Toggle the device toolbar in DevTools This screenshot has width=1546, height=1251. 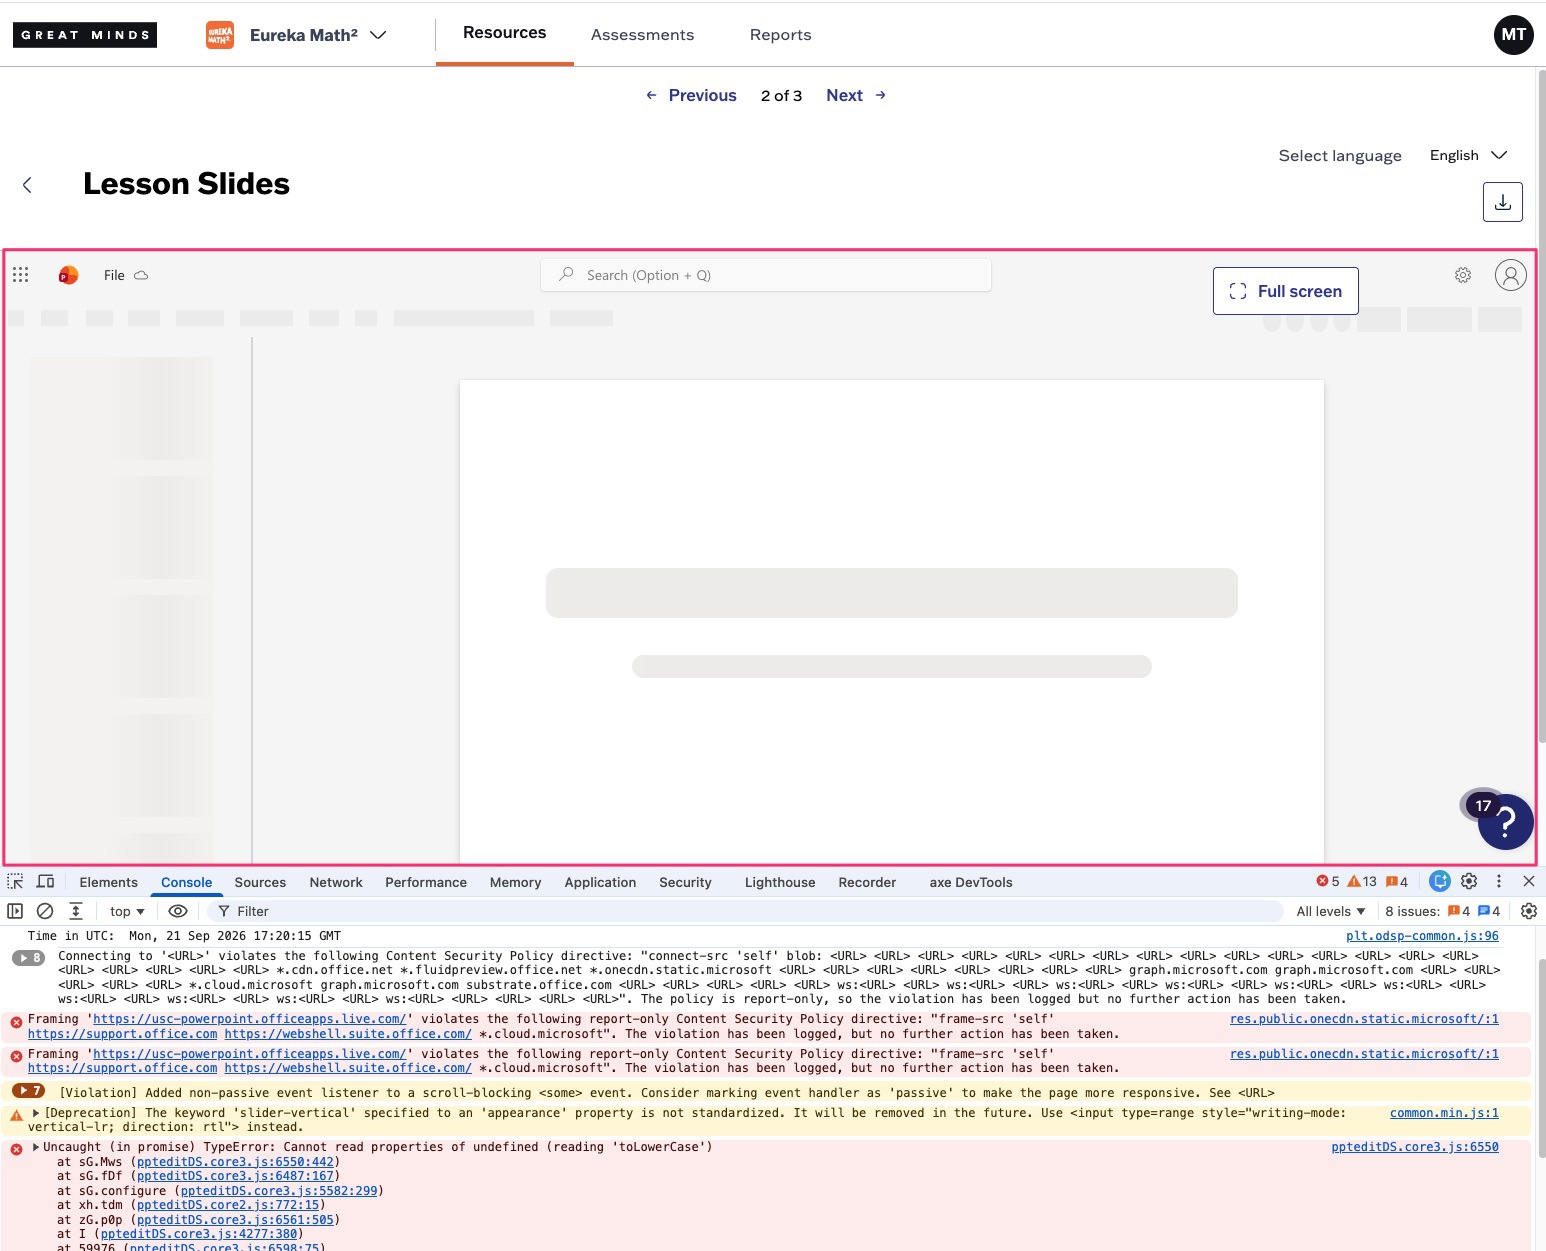click(45, 882)
